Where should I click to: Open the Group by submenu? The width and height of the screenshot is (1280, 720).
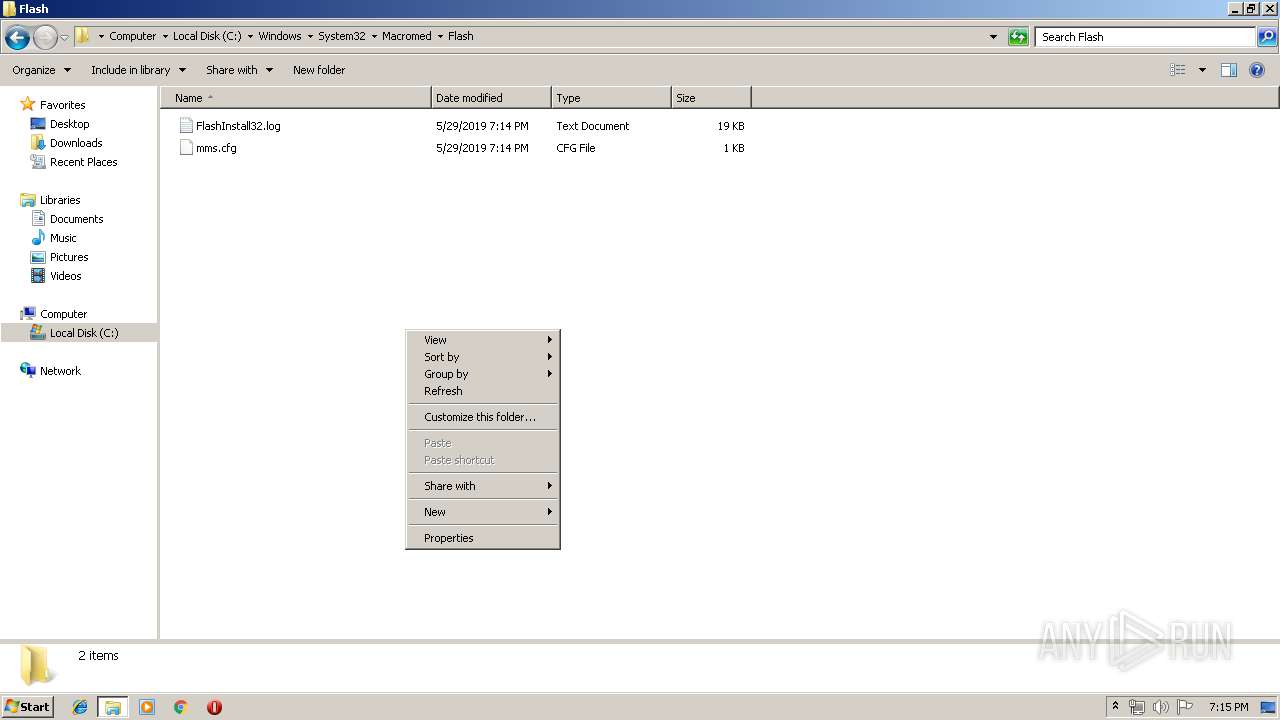click(483, 374)
